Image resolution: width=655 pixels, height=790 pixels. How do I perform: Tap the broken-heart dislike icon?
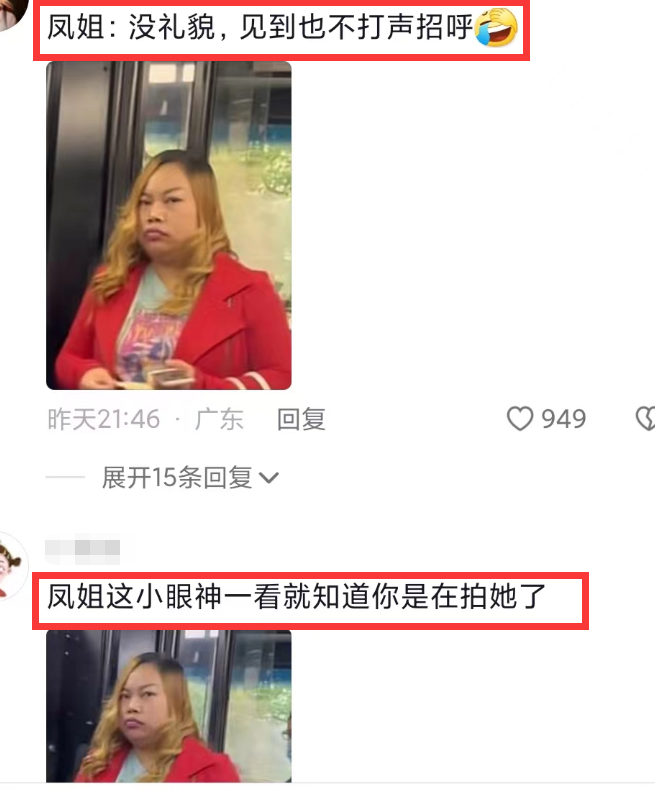click(646, 419)
